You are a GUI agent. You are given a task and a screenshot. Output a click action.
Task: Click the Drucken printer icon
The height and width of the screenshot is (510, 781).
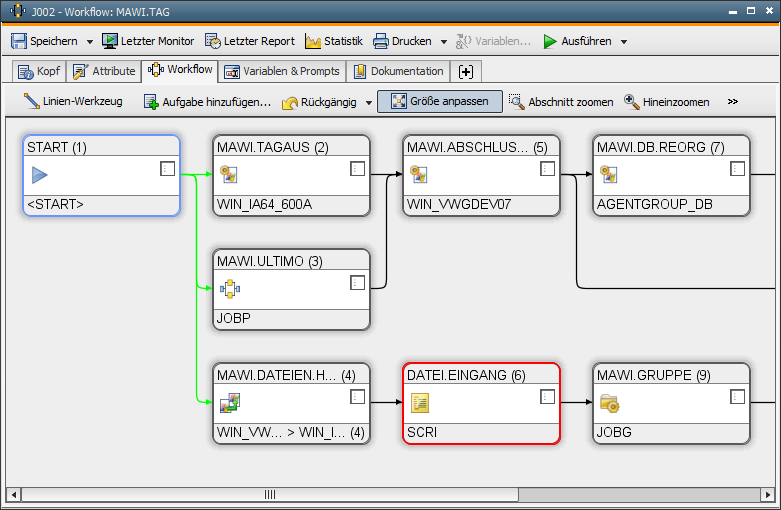point(381,41)
